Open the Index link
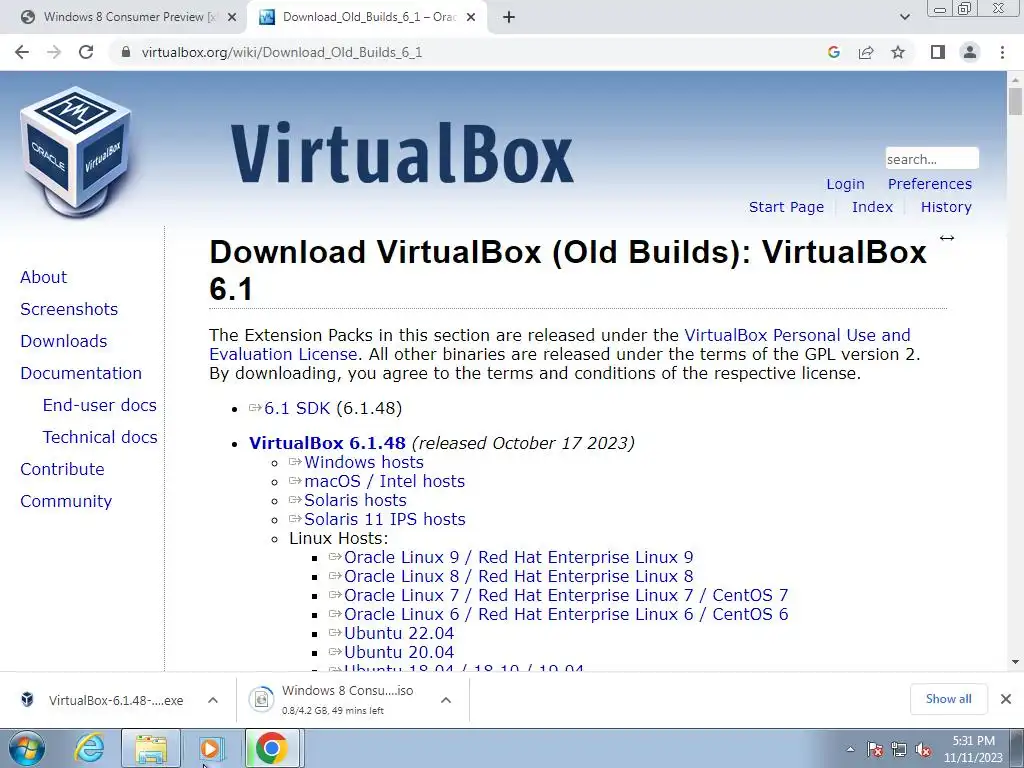Screen dimensions: 1024x768 [872, 207]
